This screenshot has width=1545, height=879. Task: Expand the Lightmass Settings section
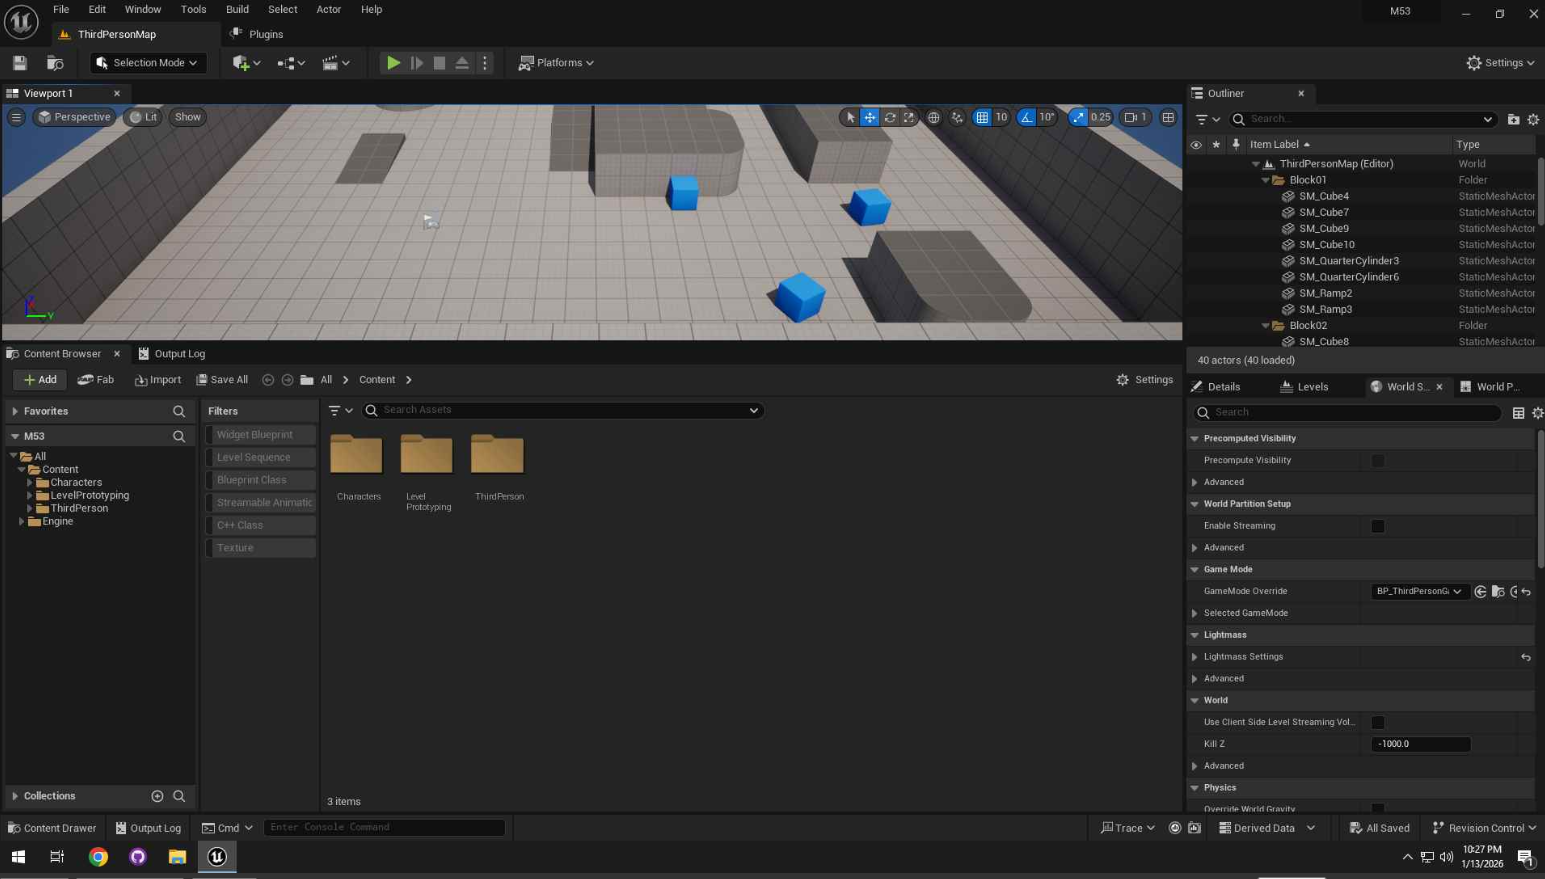pos(1195,657)
